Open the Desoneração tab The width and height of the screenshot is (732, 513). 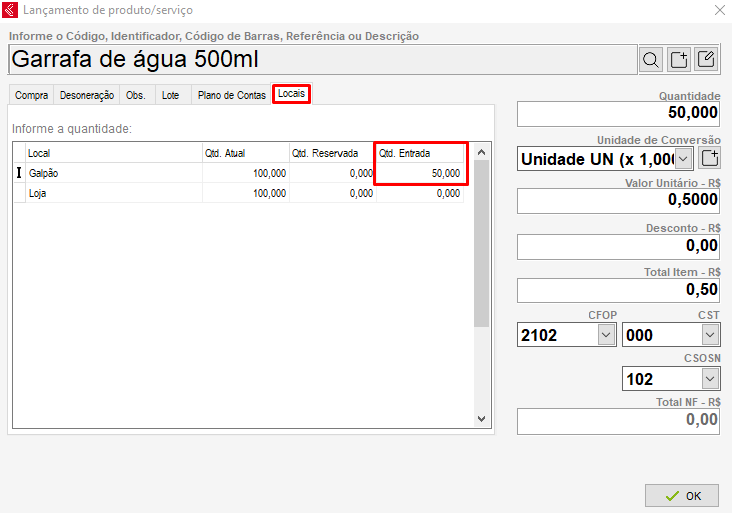[87, 95]
